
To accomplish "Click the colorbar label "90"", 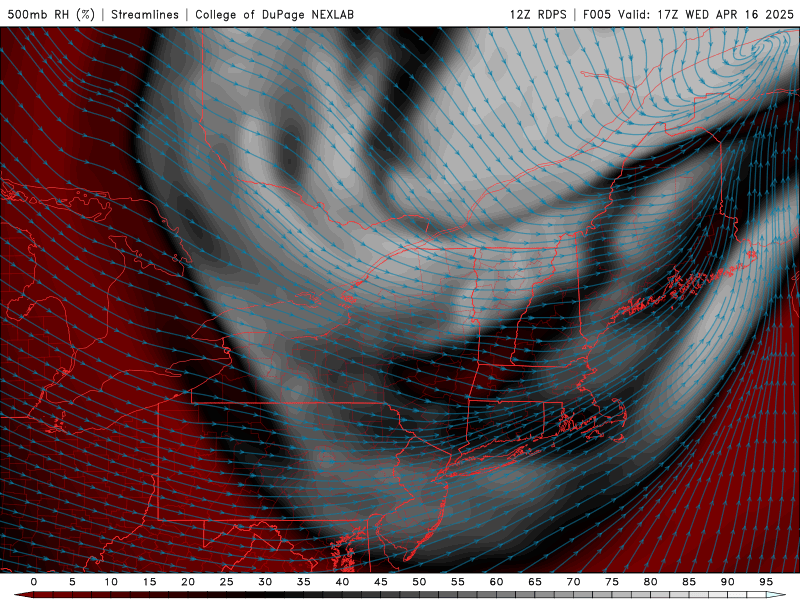I will 728,582.
